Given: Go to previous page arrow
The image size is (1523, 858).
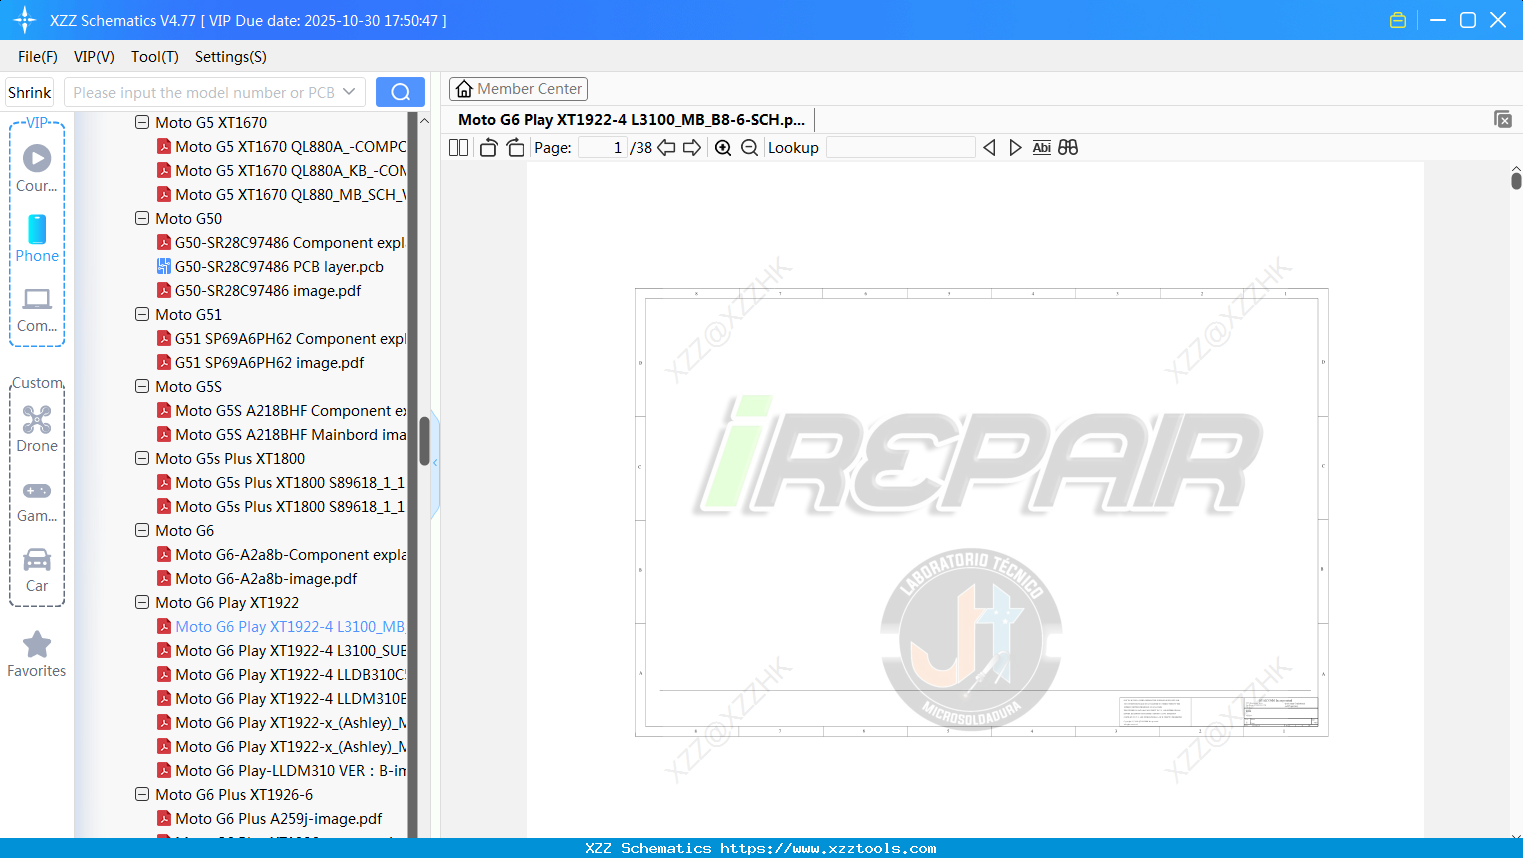Looking at the screenshot, I should [666, 148].
